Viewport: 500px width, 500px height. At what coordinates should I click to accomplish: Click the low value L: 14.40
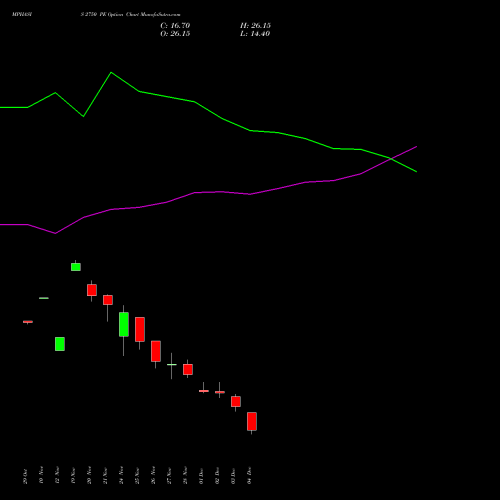click(x=255, y=33)
